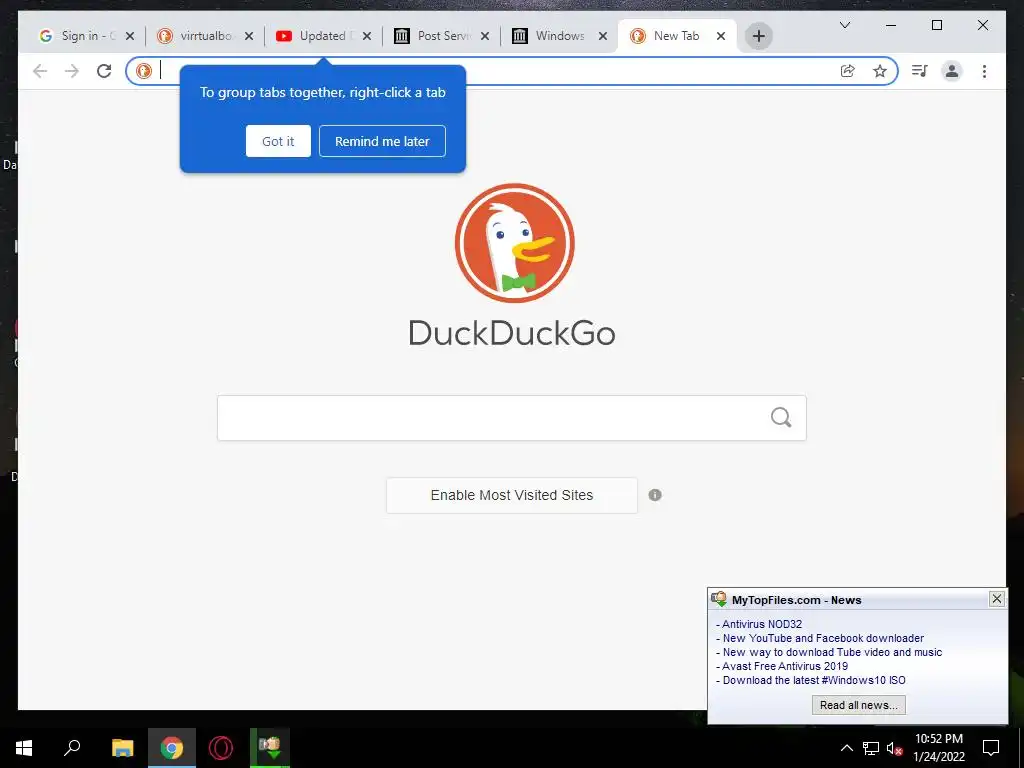Click the Chrome taskbar icon

point(172,748)
